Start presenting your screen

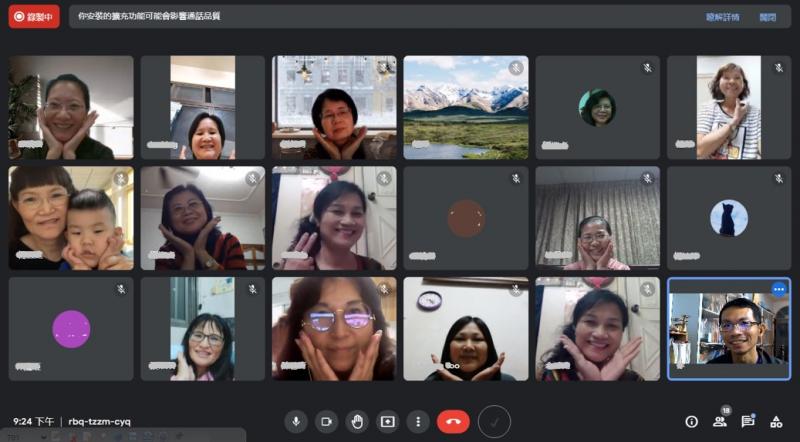[387, 422]
